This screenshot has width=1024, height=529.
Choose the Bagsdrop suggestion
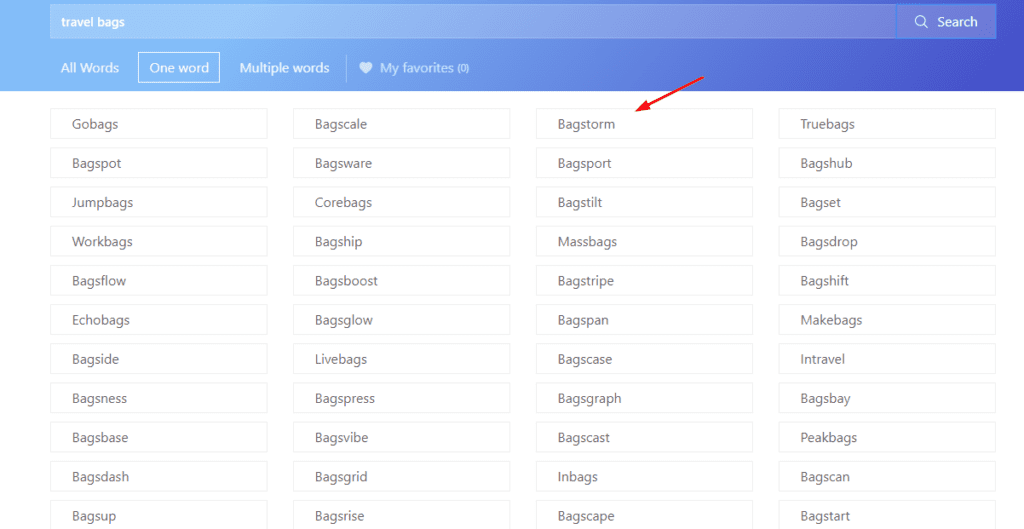[888, 241]
